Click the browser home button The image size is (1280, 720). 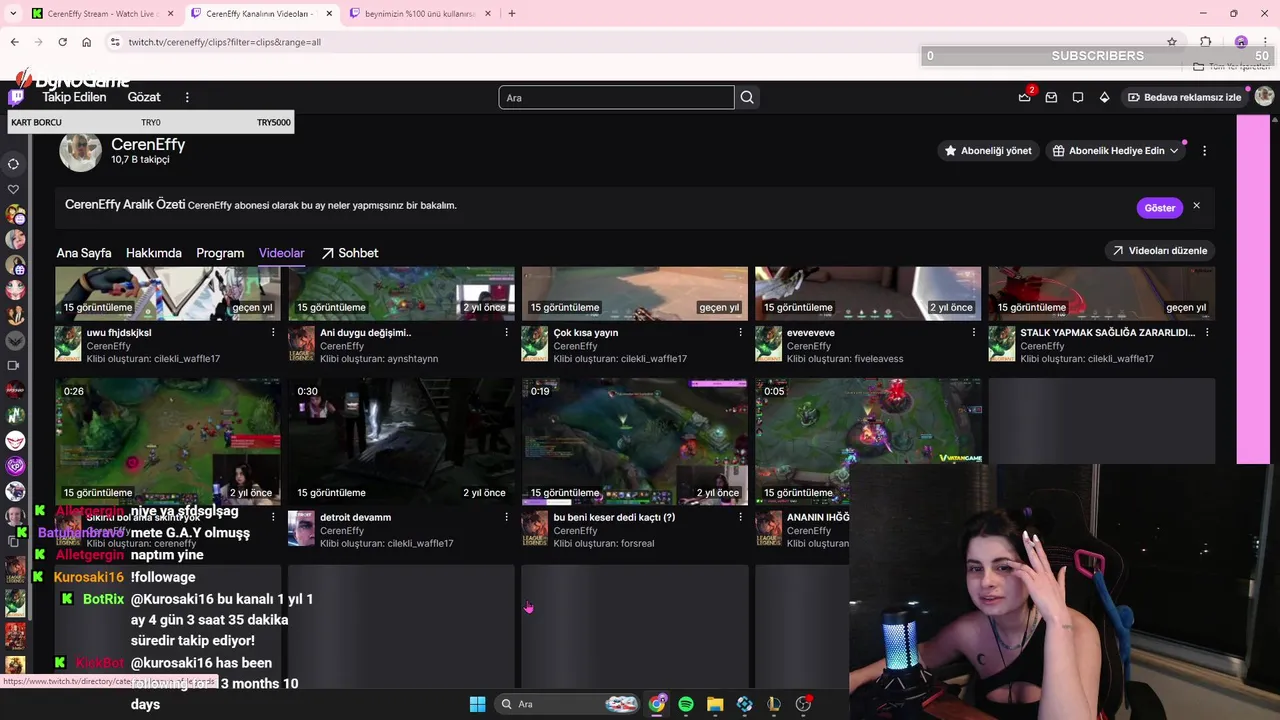[x=87, y=42]
